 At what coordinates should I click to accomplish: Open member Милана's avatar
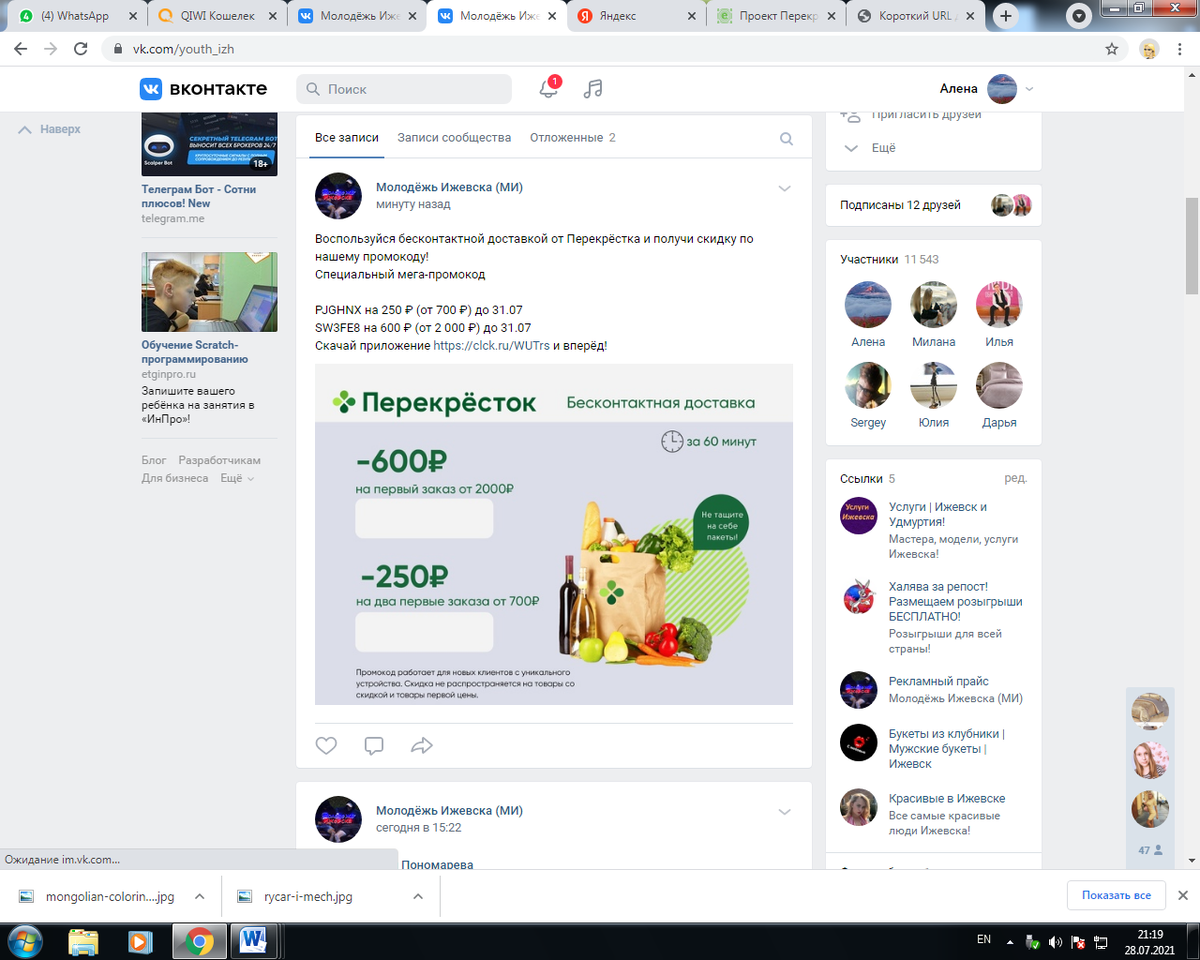(x=933, y=304)
